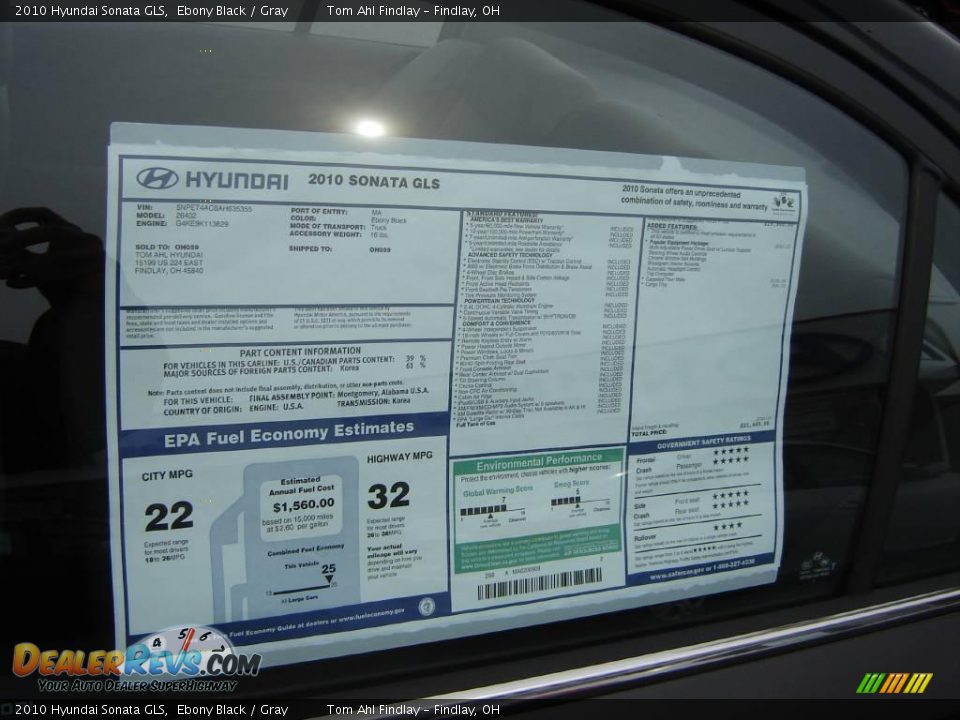Click the etched glass mark on the window corner

tap(817, 565)
